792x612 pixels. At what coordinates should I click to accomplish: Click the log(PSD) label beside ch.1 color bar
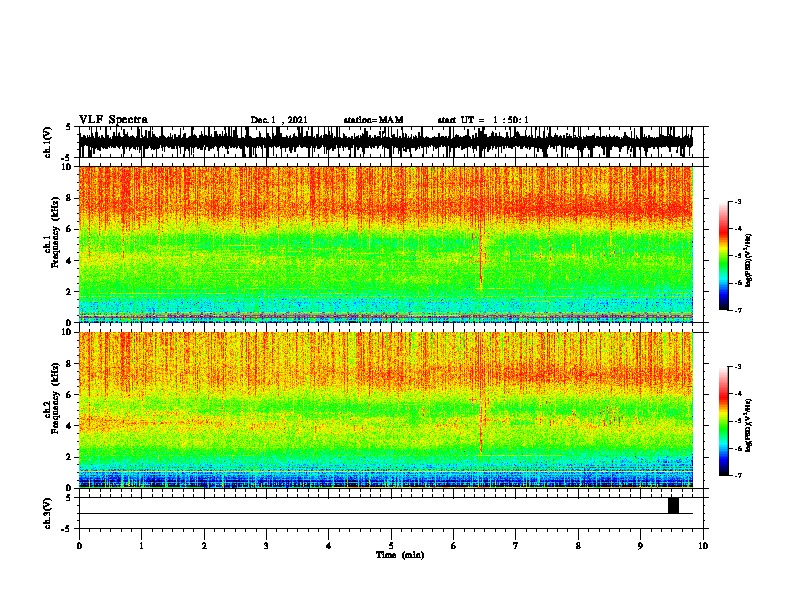click(749, 260)
